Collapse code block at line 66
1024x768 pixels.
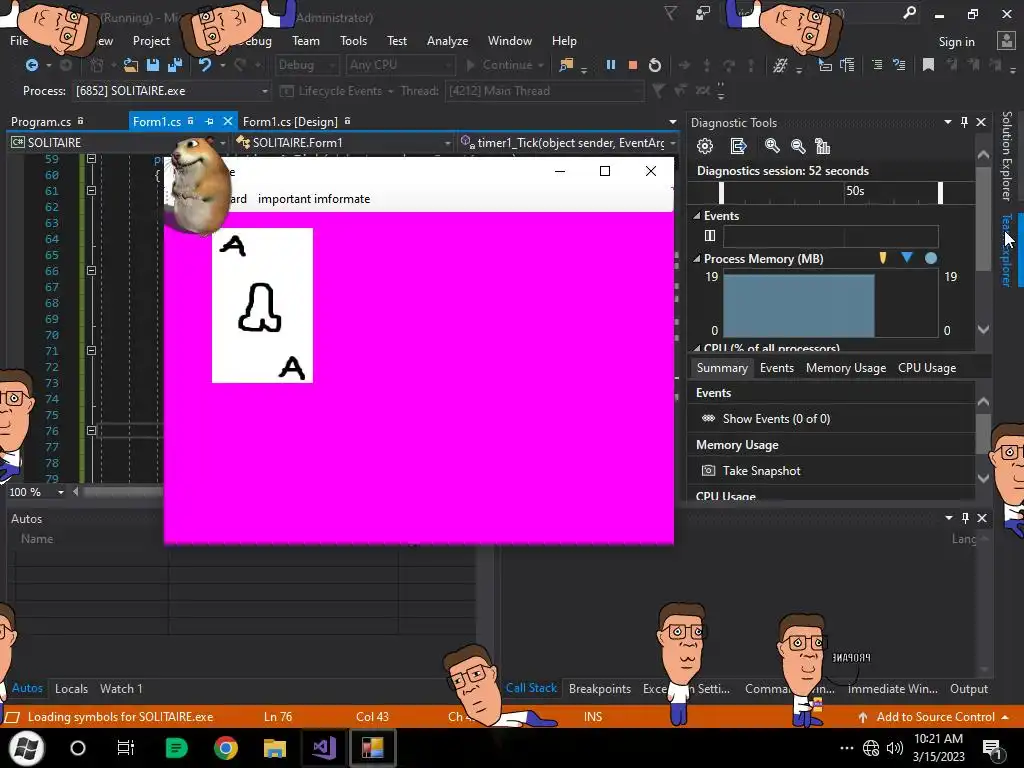91,270
